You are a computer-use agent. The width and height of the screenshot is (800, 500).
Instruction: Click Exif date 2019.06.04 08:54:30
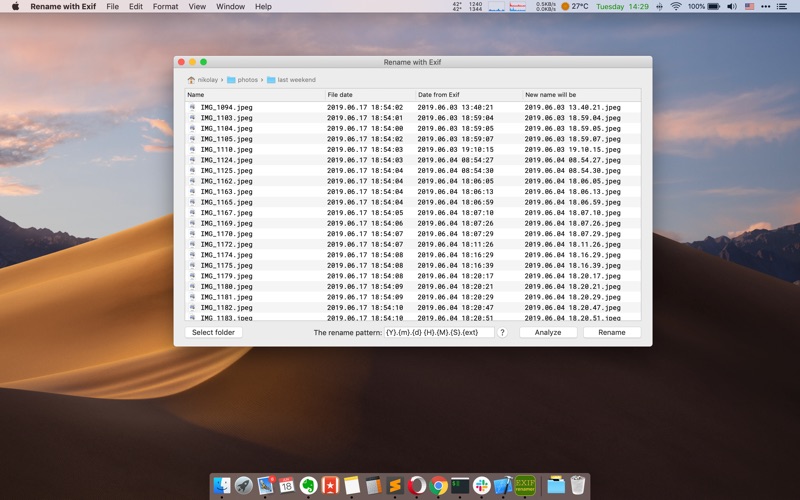point(455,170)
